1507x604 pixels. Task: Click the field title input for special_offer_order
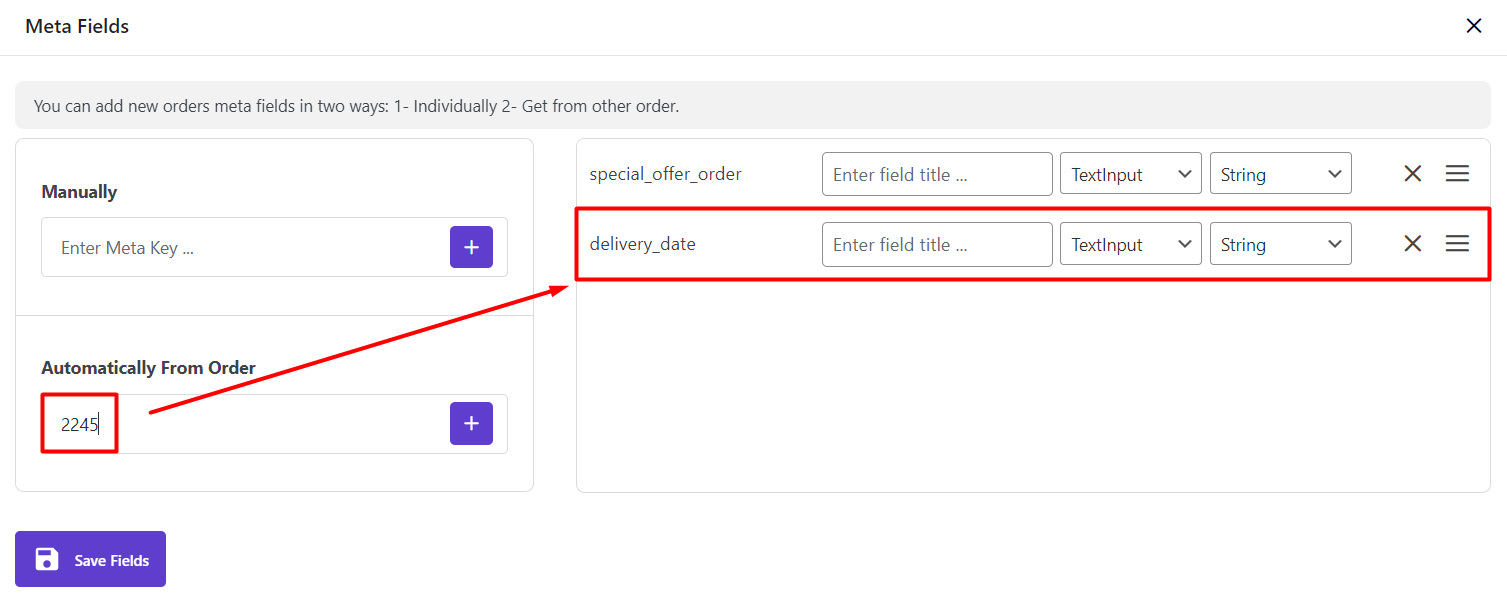click(937, 174)
